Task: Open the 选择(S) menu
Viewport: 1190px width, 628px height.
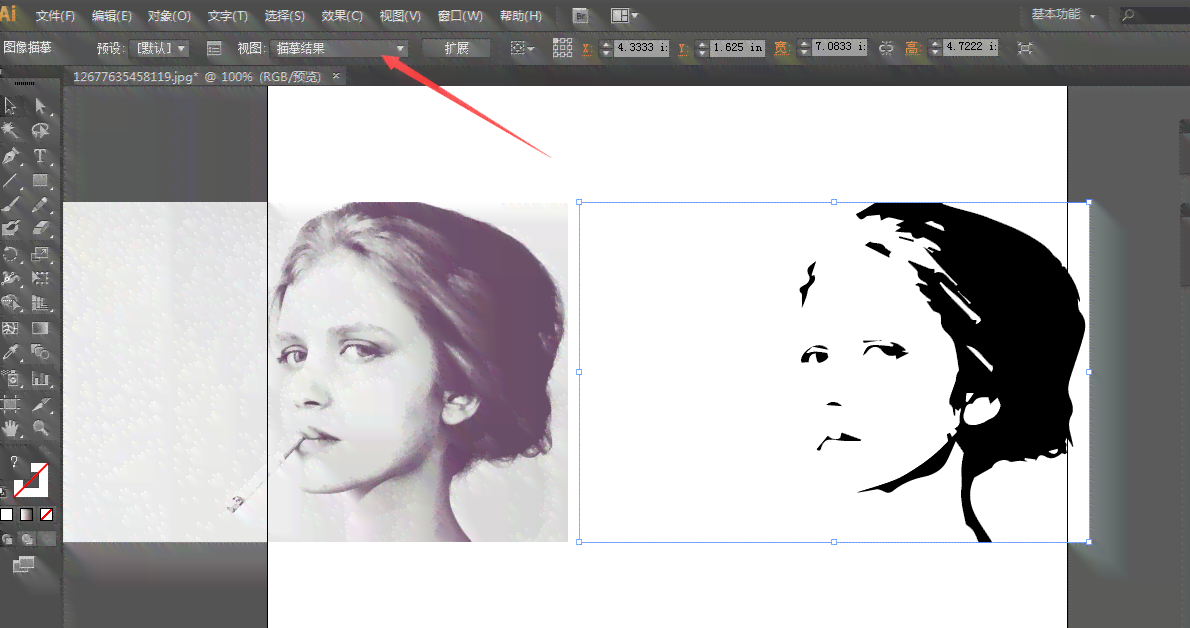Action: point(285,15)
